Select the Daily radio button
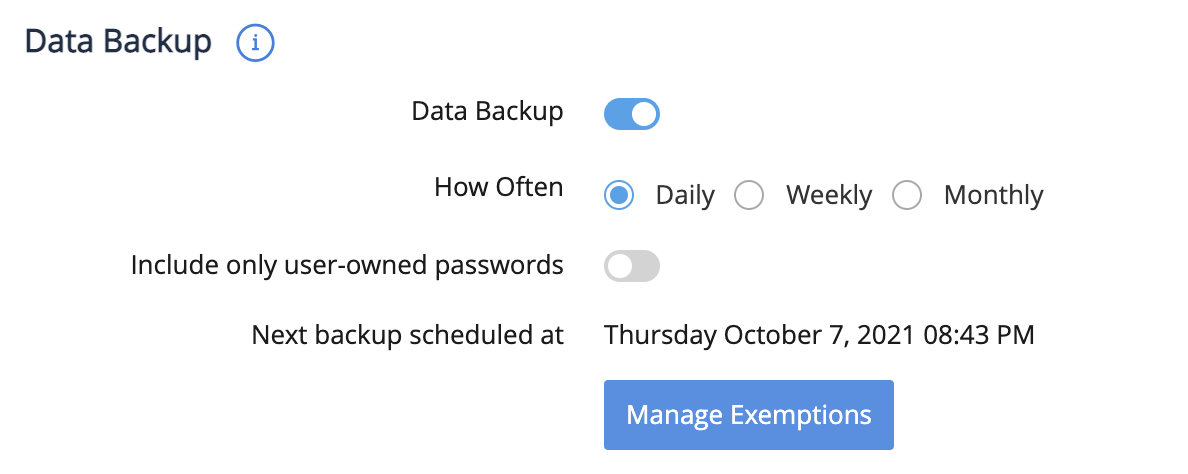1188x474 pixels. 619,195
